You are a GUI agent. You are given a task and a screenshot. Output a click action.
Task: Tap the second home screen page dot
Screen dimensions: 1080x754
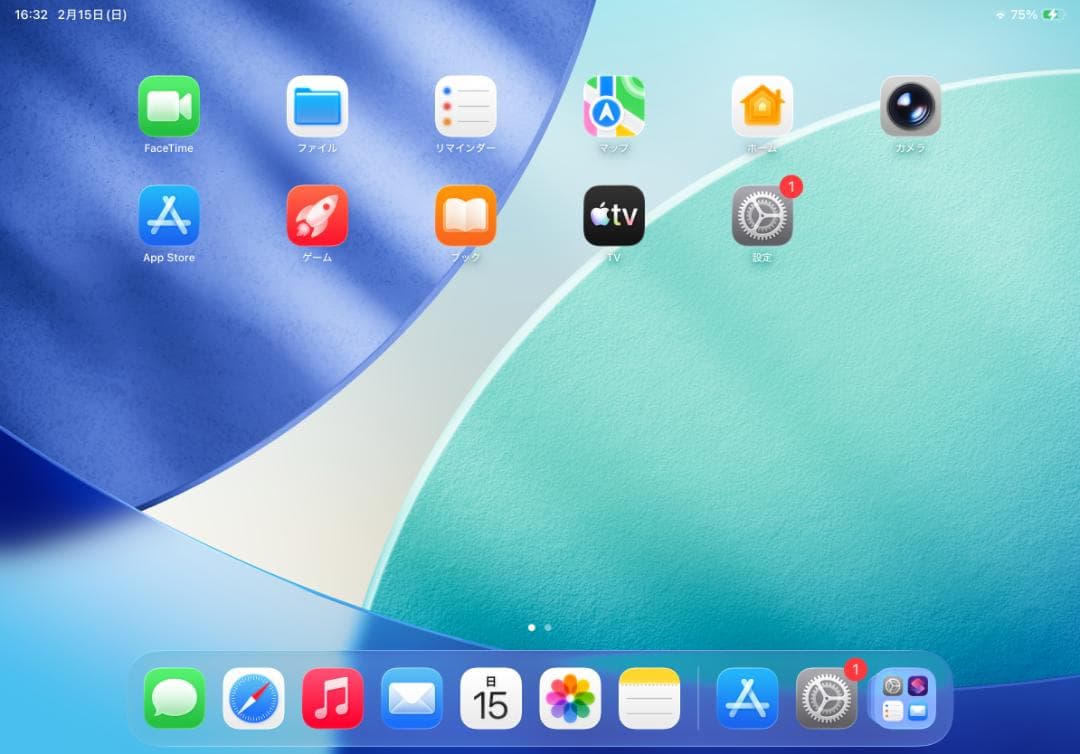click(x=548, y=627)
